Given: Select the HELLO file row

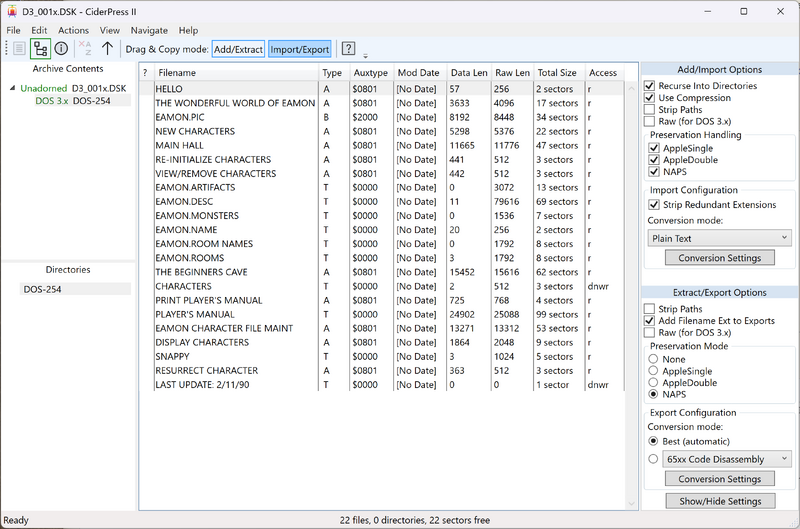Looking at the screenshot, I should click(x=381, y=89).
